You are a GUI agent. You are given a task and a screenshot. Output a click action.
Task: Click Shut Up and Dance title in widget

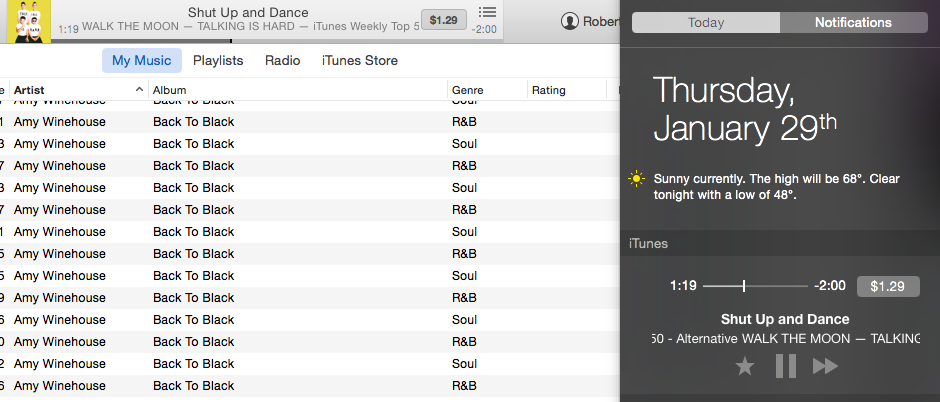[785, 319]
